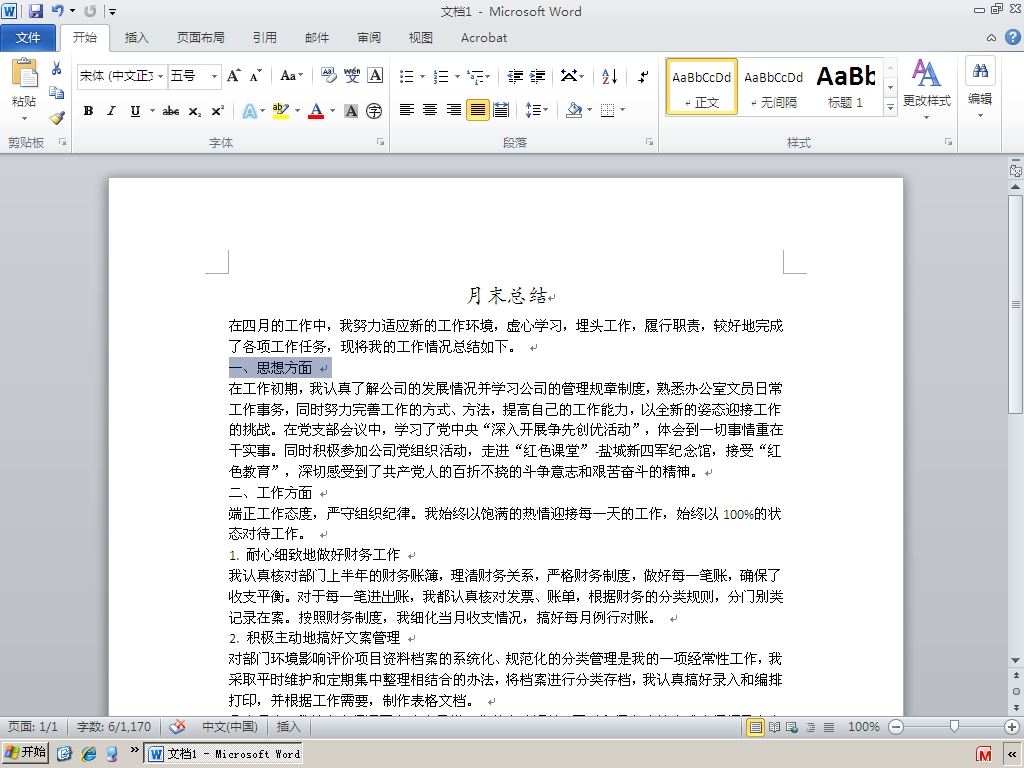This screenshot has width=1024, height=768.
Task: Switch to the 引用 (References) tab
Action: click(x=264, y=38)
